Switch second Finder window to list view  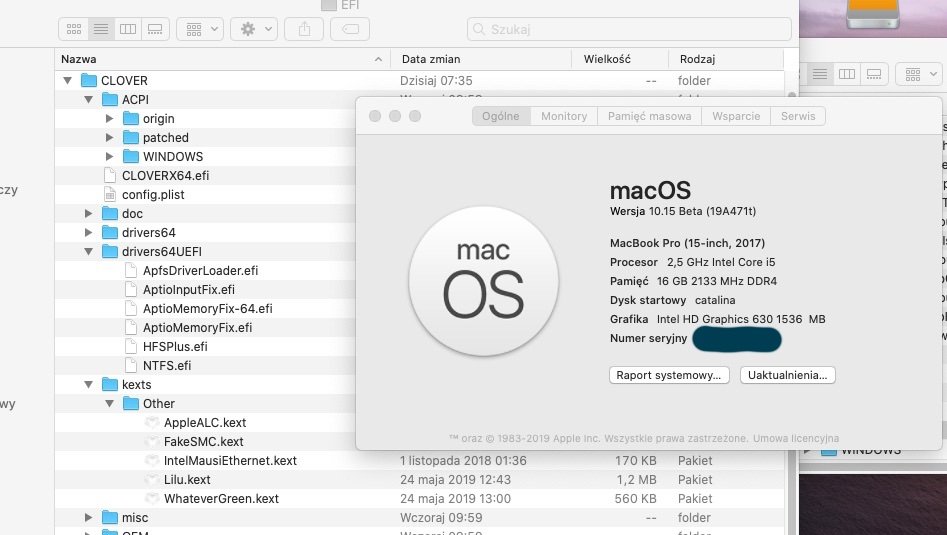[x=820, y=74]
